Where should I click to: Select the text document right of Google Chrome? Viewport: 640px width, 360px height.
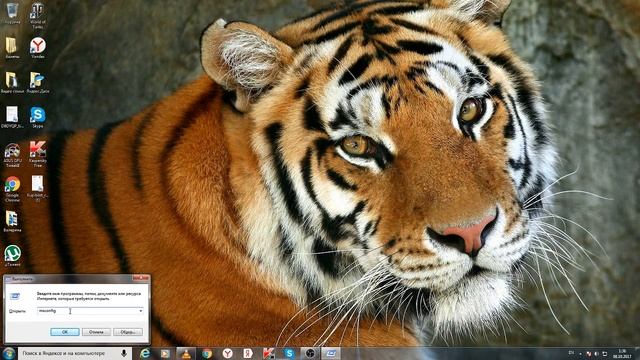[38, 189]
